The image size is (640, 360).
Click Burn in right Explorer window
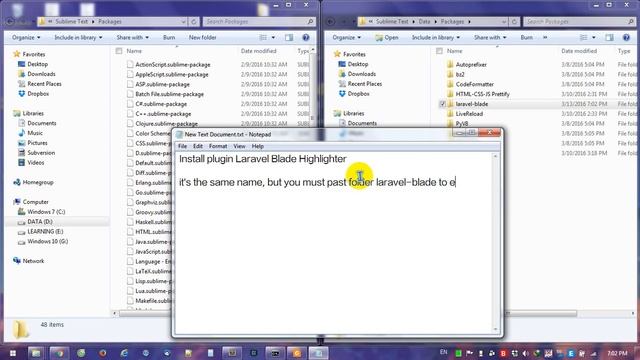click(527, 38)
